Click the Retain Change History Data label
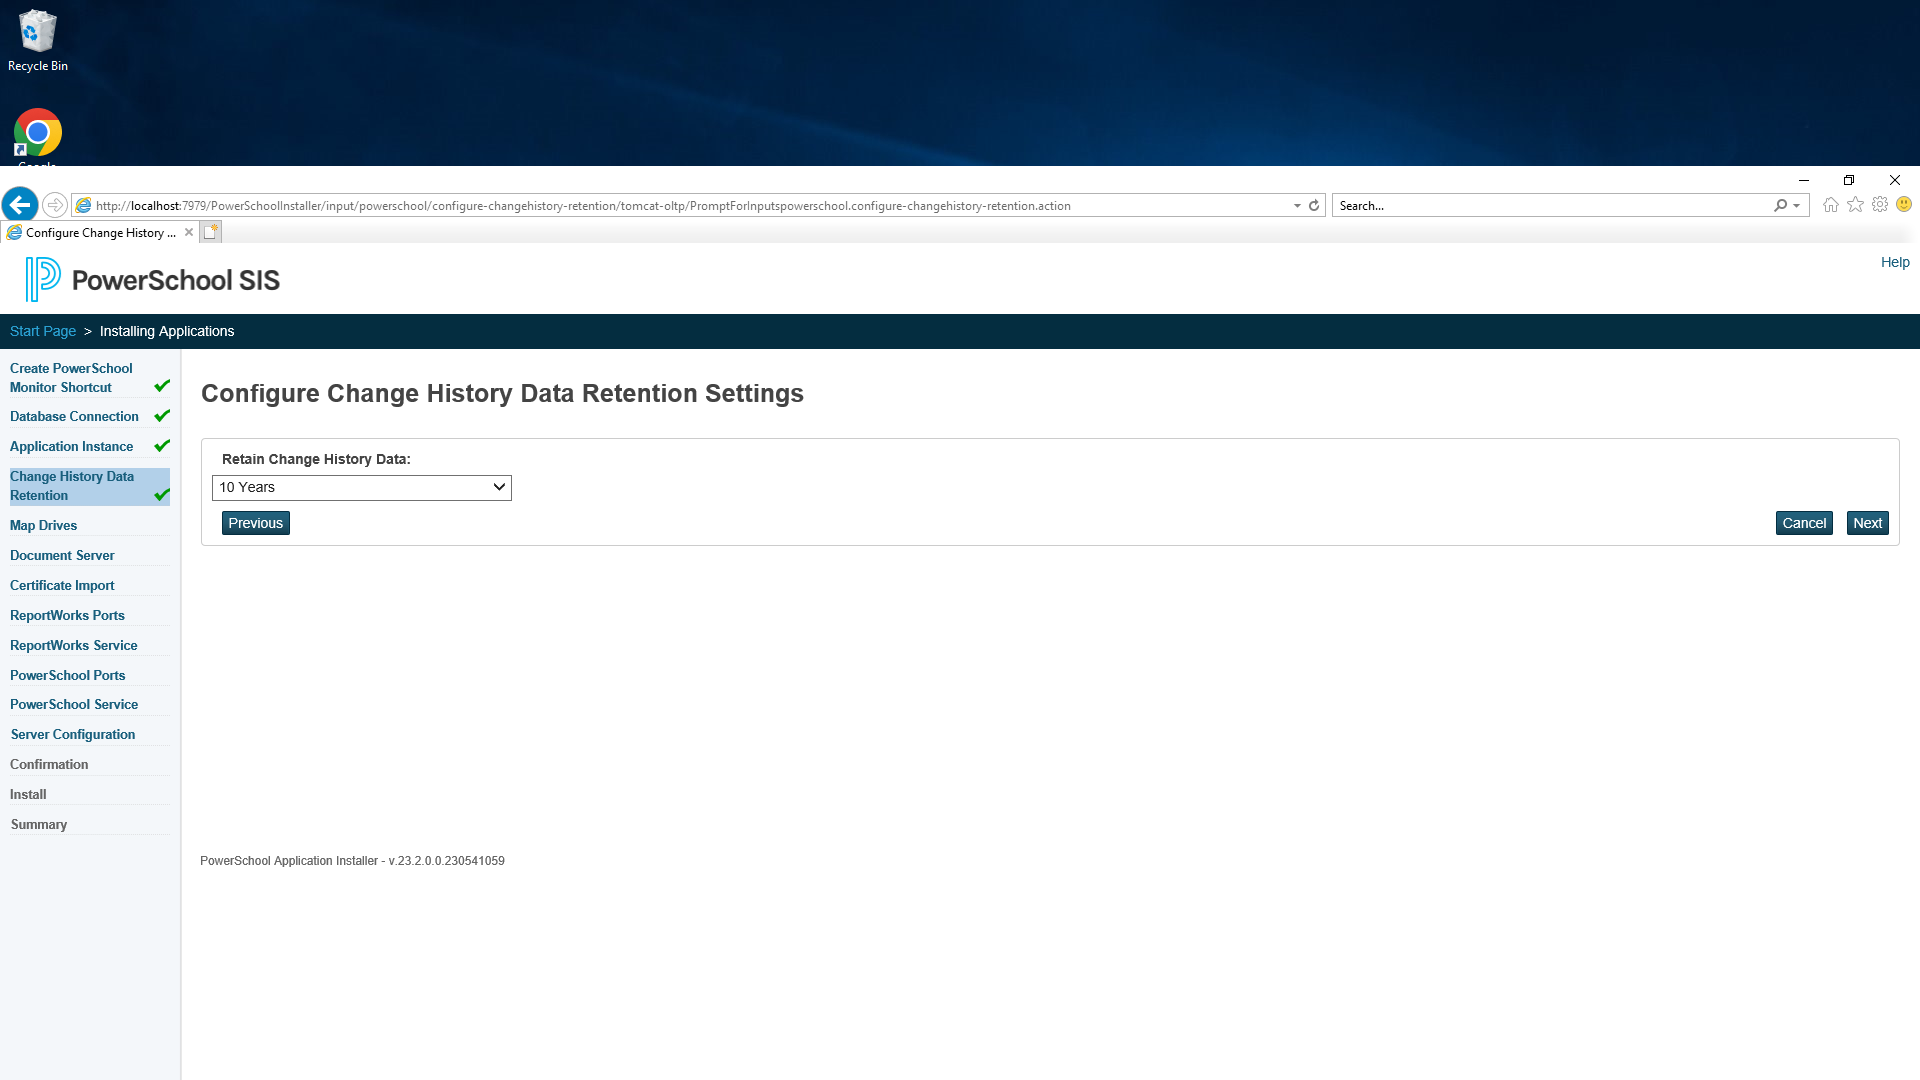 (316, 459)
